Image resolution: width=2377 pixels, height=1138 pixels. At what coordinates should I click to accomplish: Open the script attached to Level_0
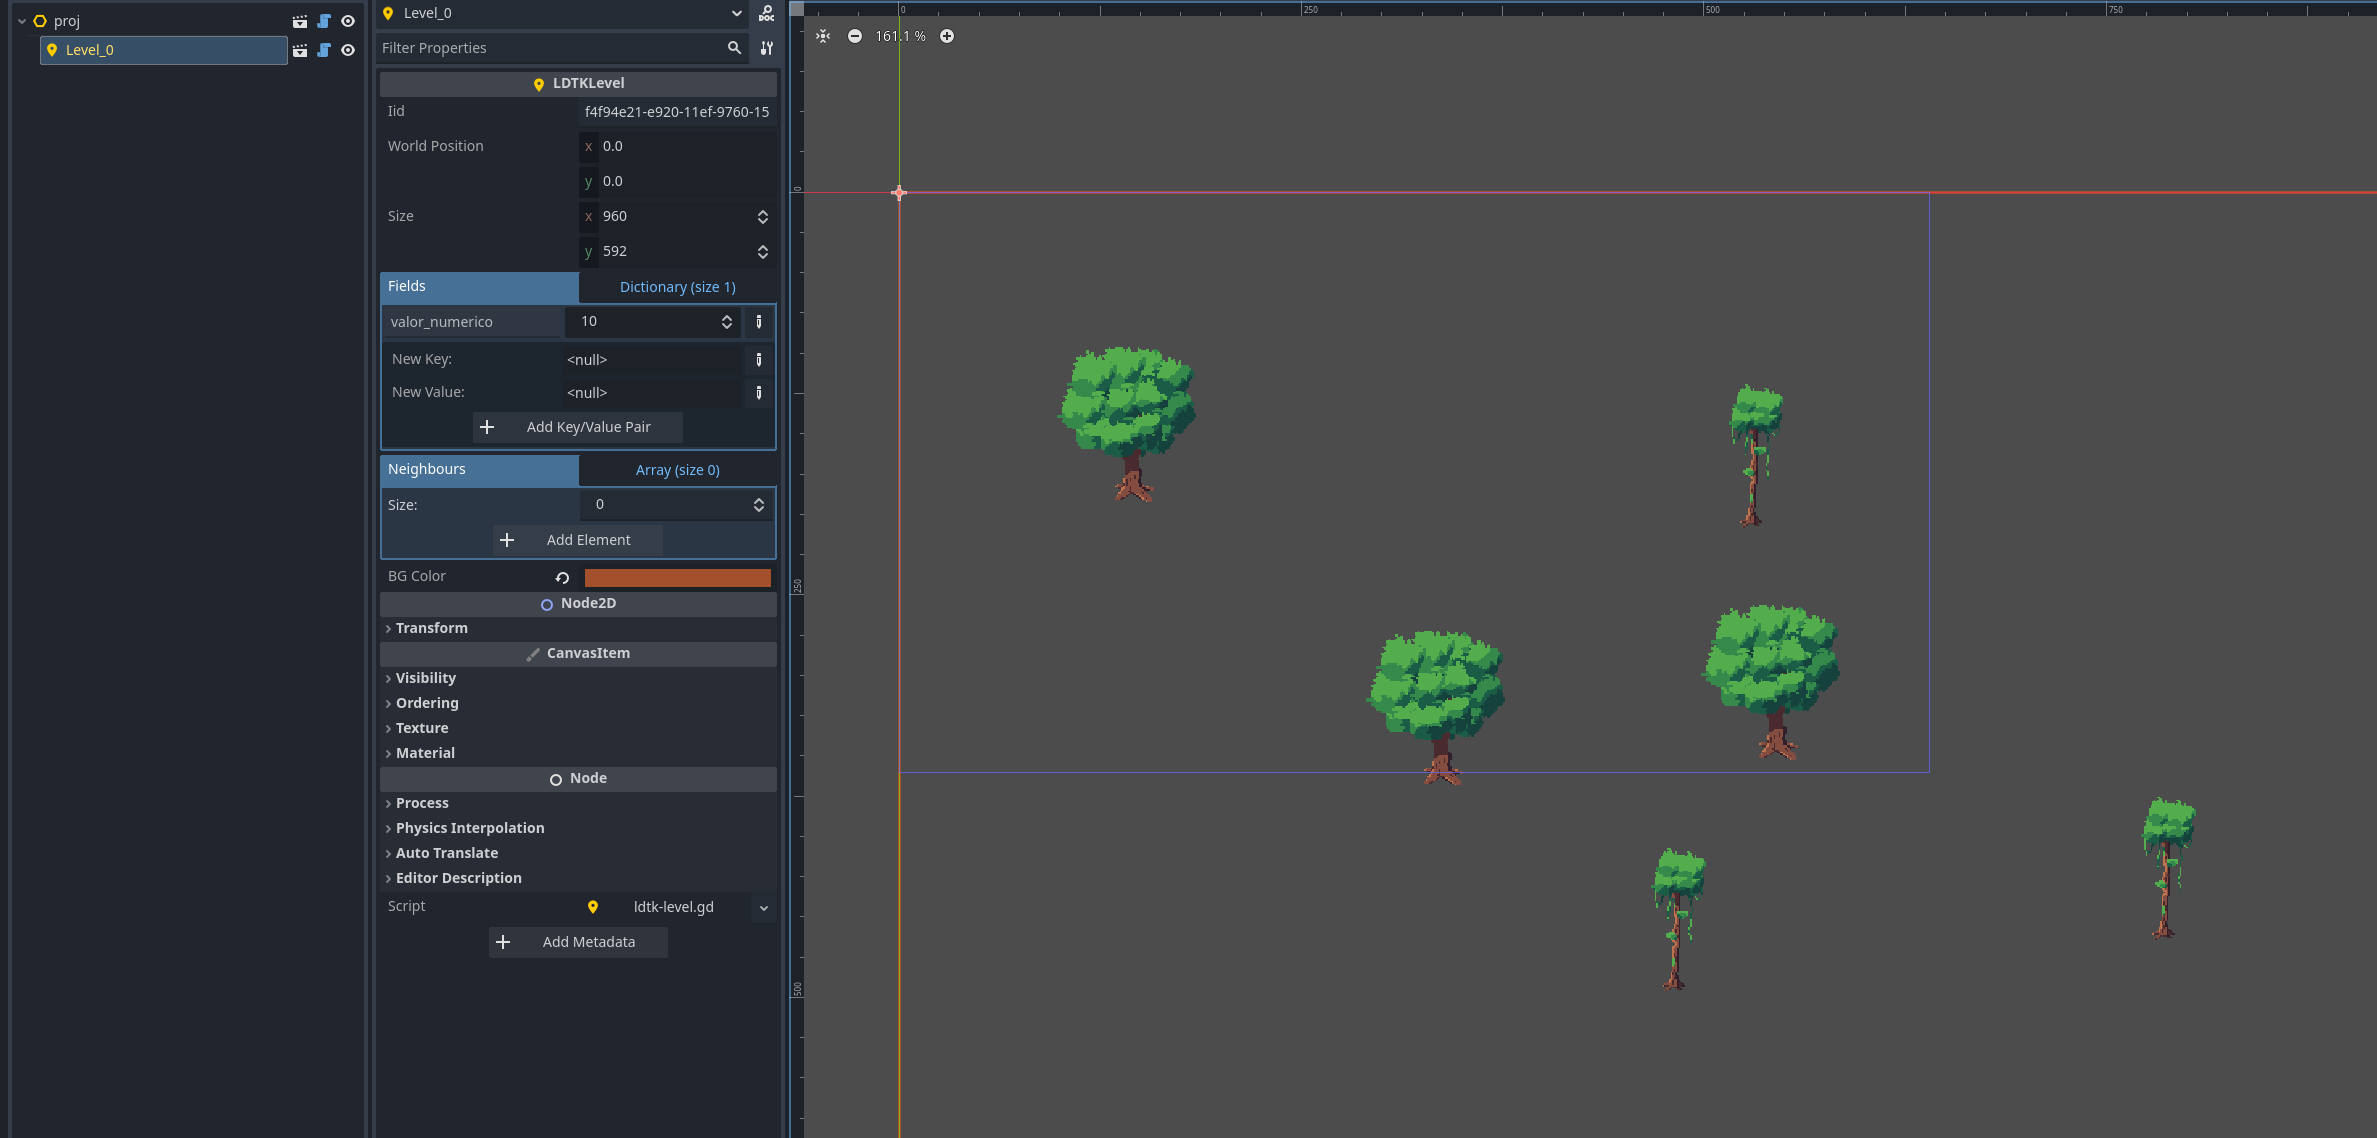[x=324, y=50]
